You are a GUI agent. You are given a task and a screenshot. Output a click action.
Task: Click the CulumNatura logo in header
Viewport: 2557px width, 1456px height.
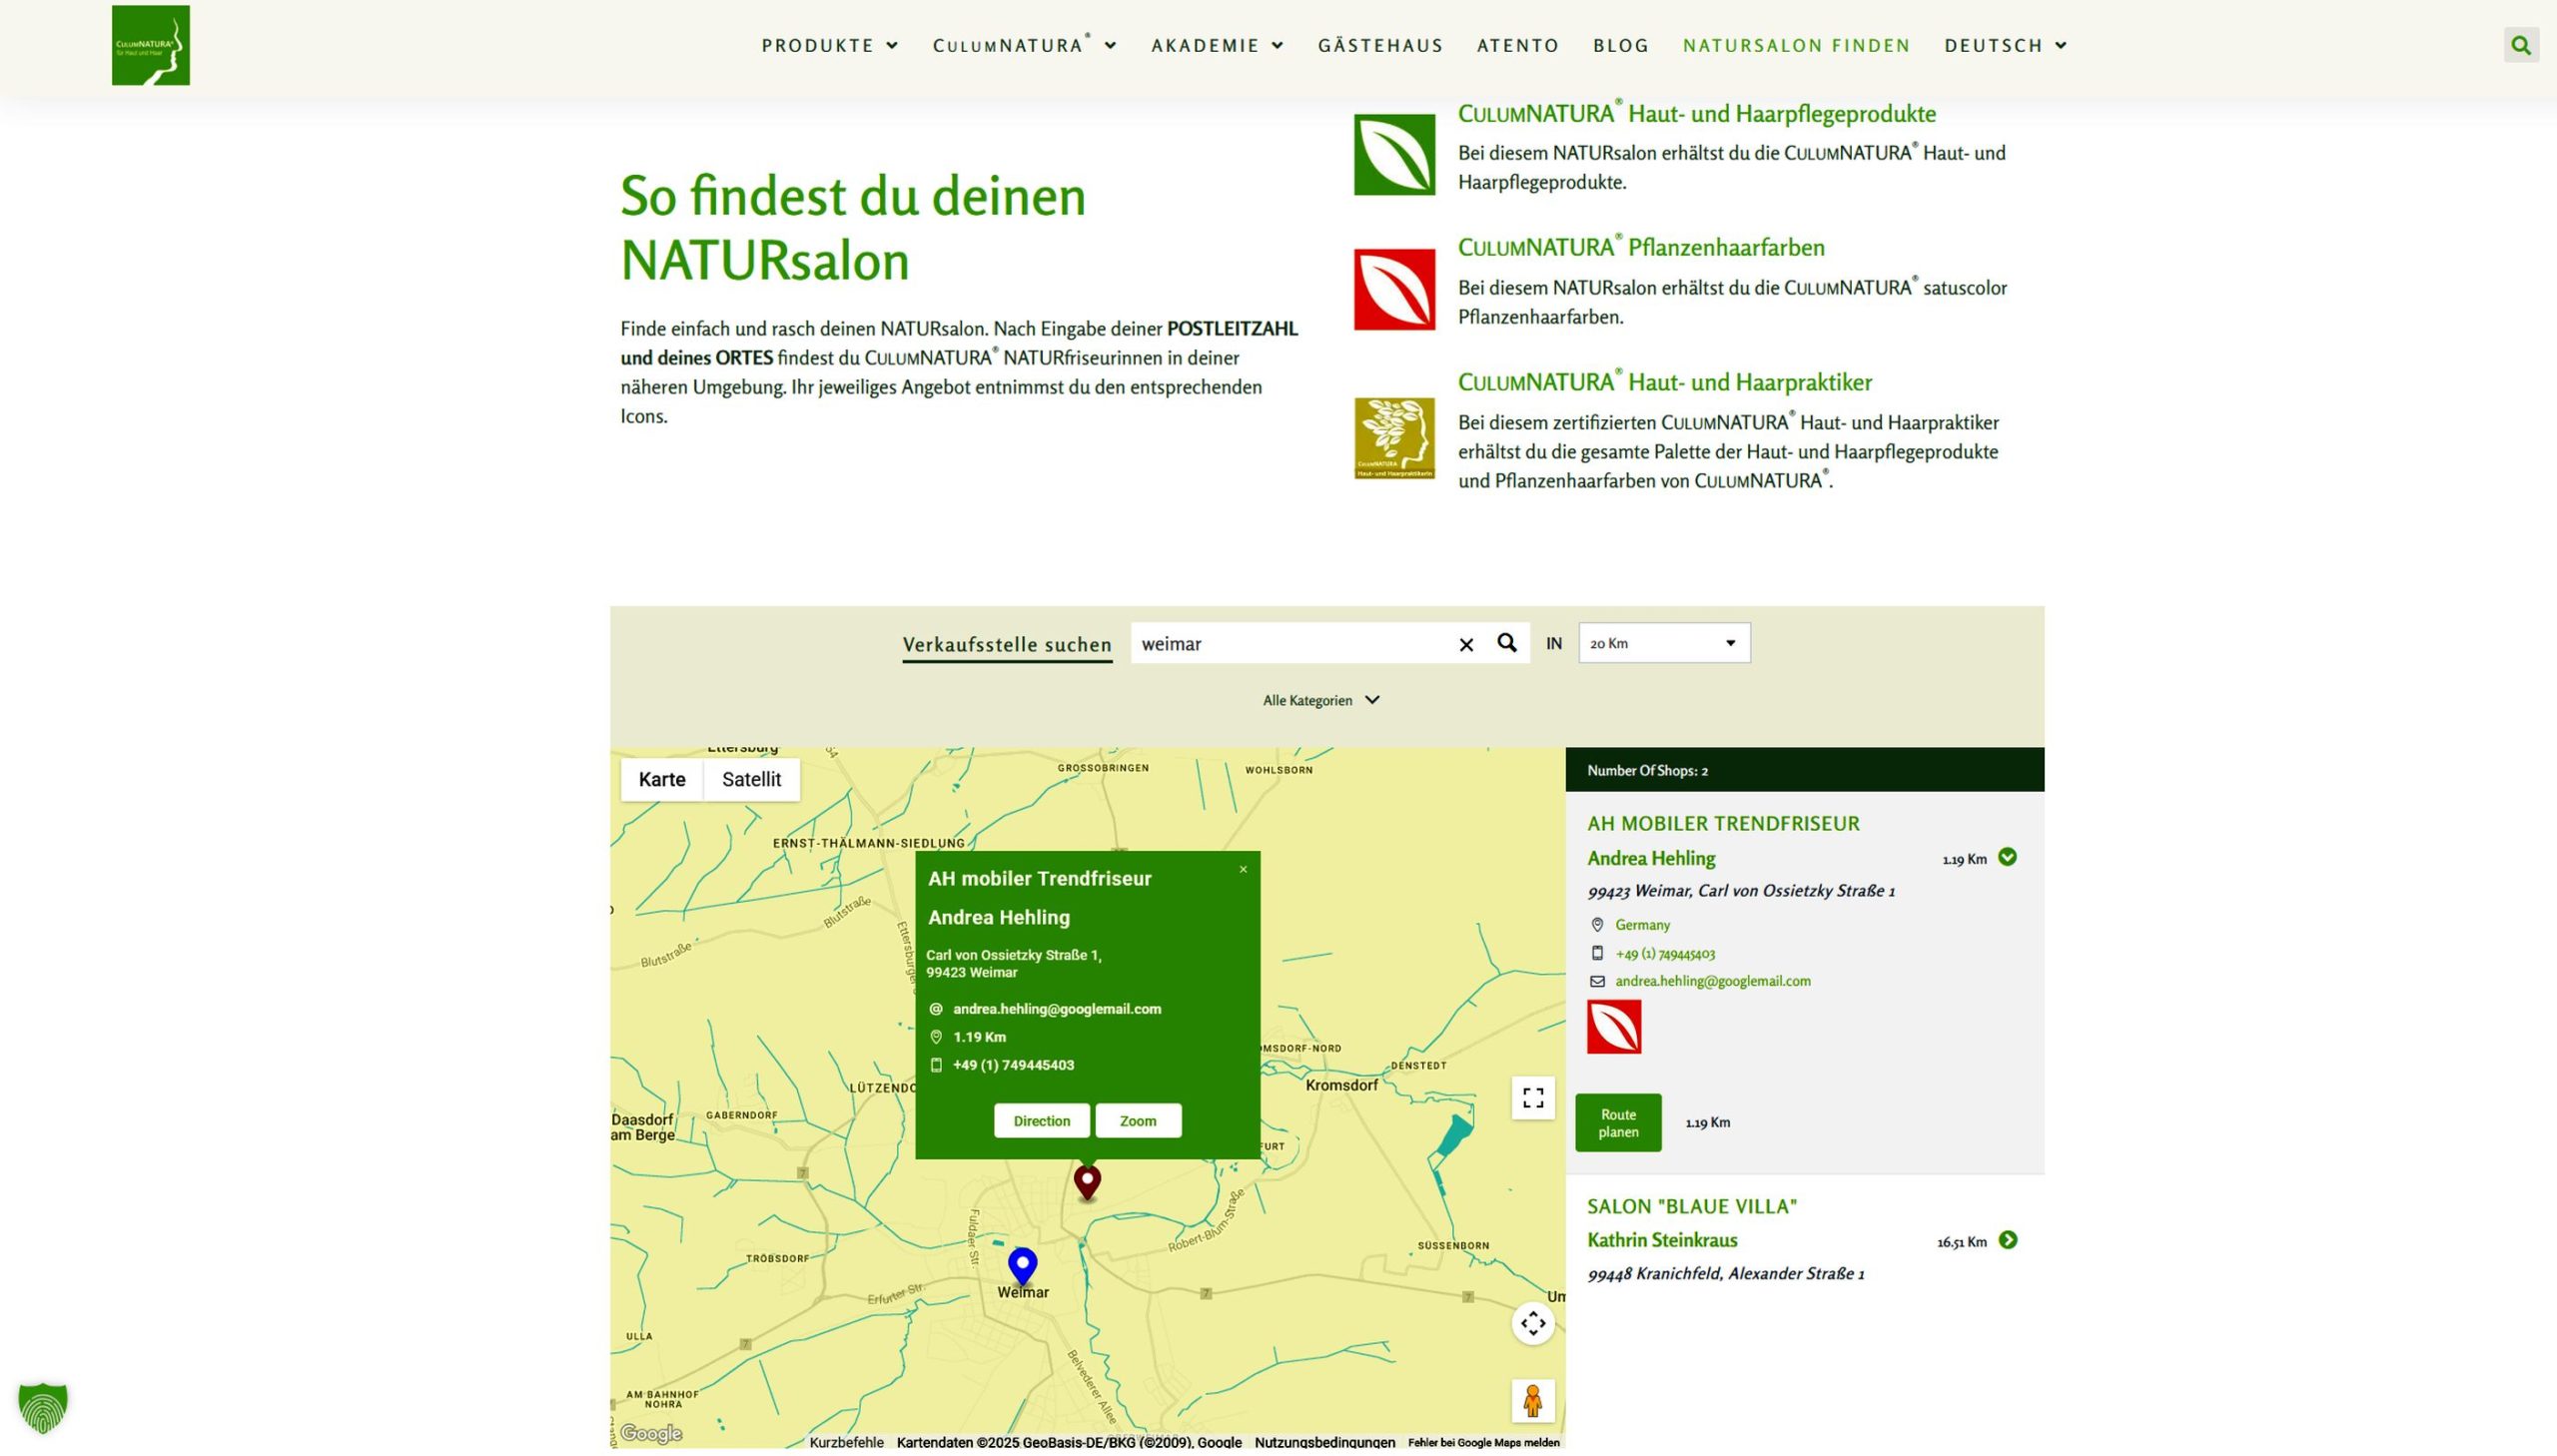pos(150,45)
